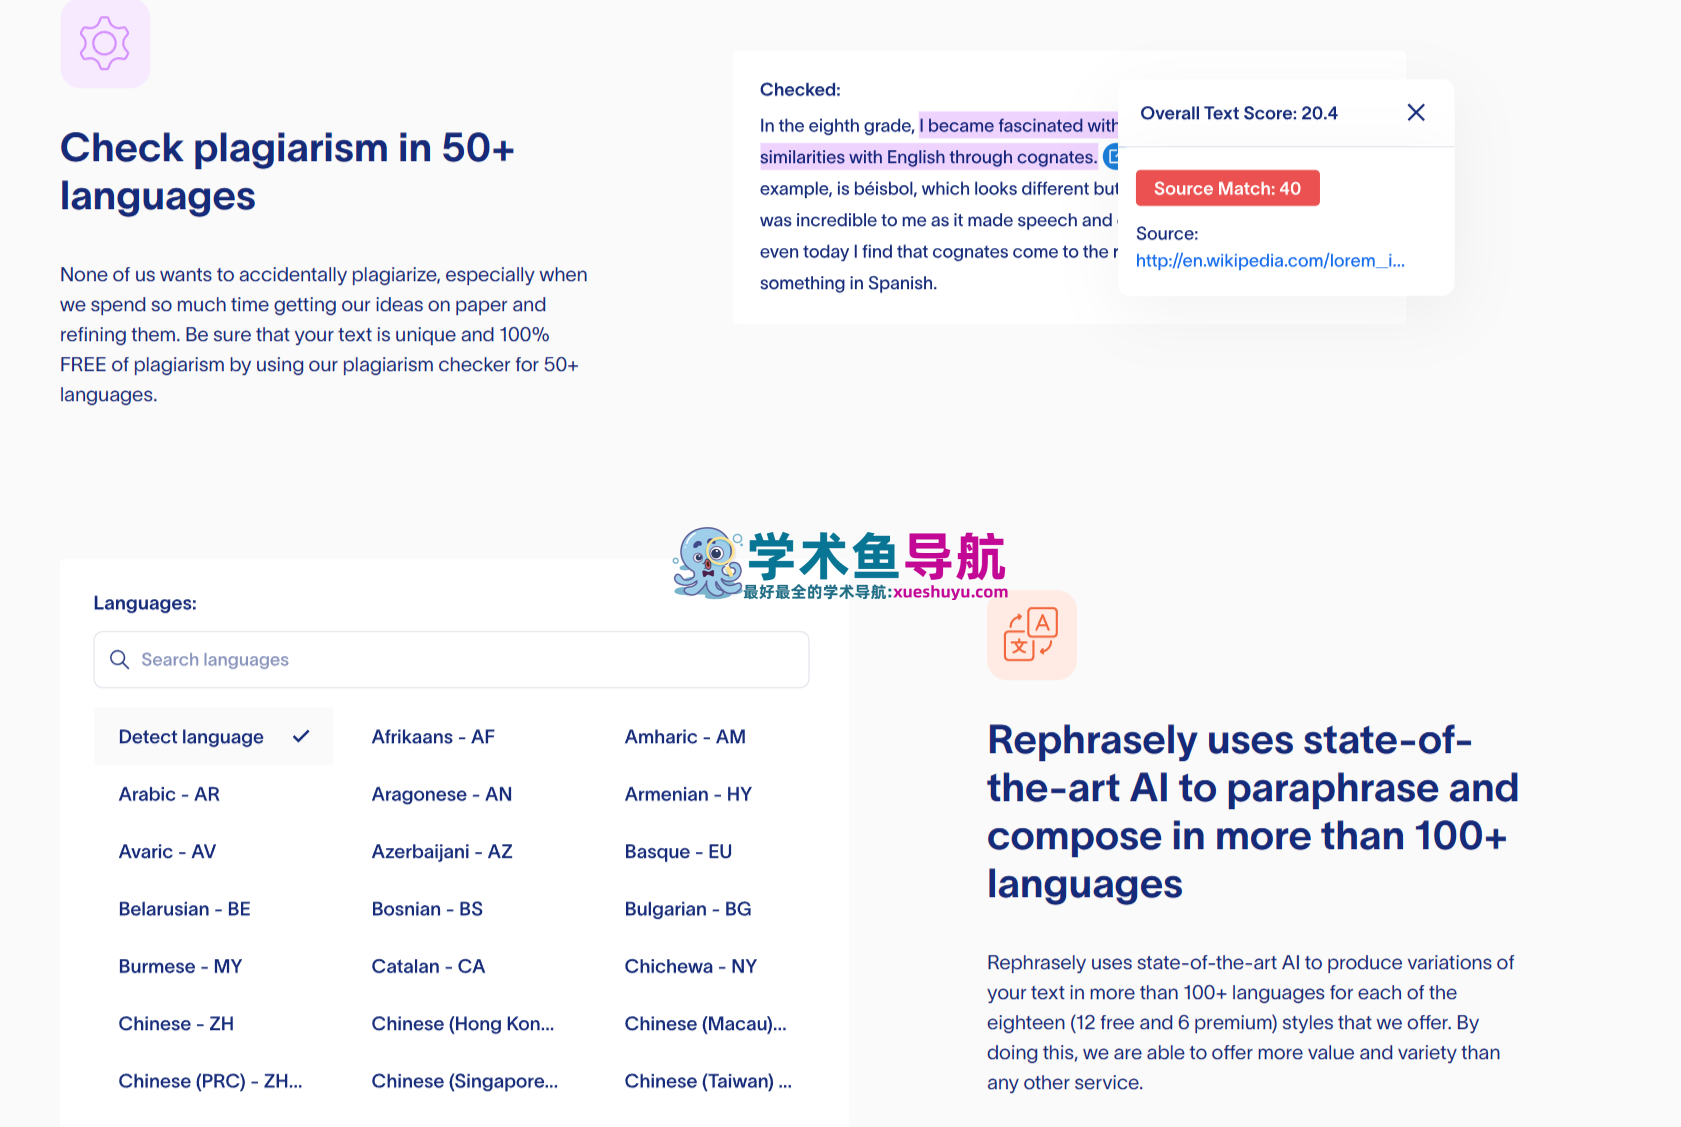
Task: Choose Afrikaans - AF language
Action: [x=433, y=737]
